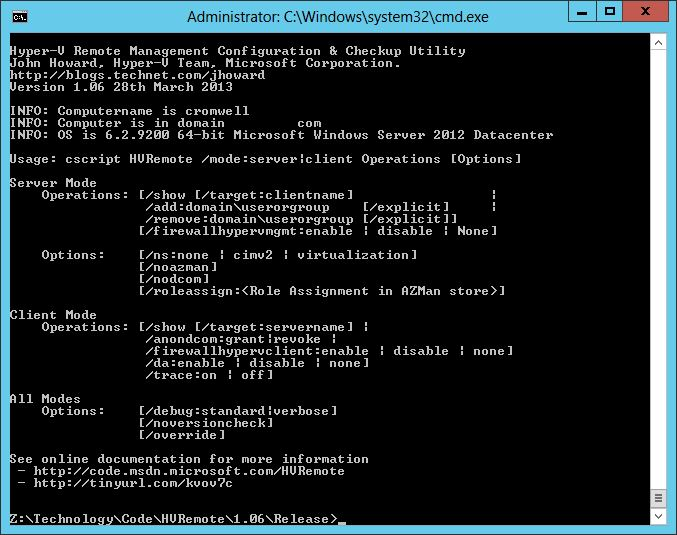Image resolution: width=677 pixels, height=535 pixels.
Task: Click the 'INFO: OS is 6.2.9200' line
Action: click(281, 135)
